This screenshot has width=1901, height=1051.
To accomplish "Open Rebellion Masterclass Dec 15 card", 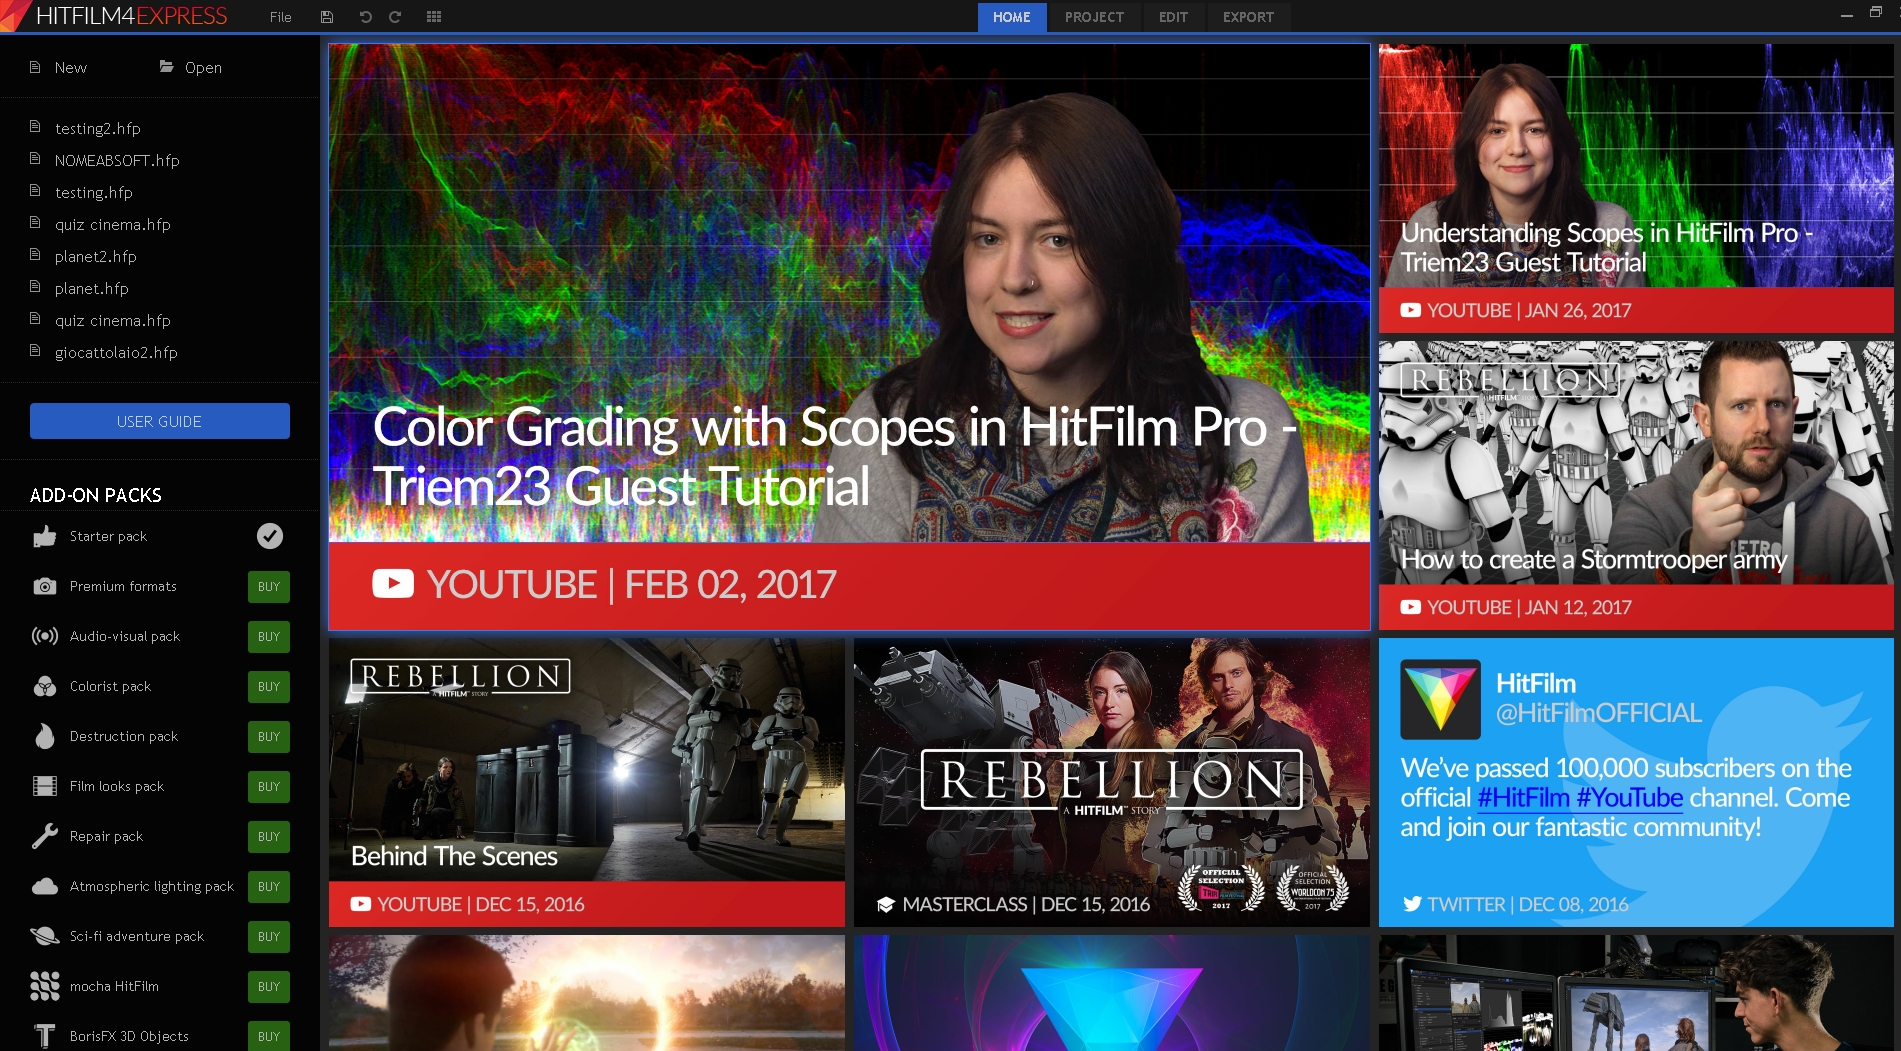I will point(1112,782).
